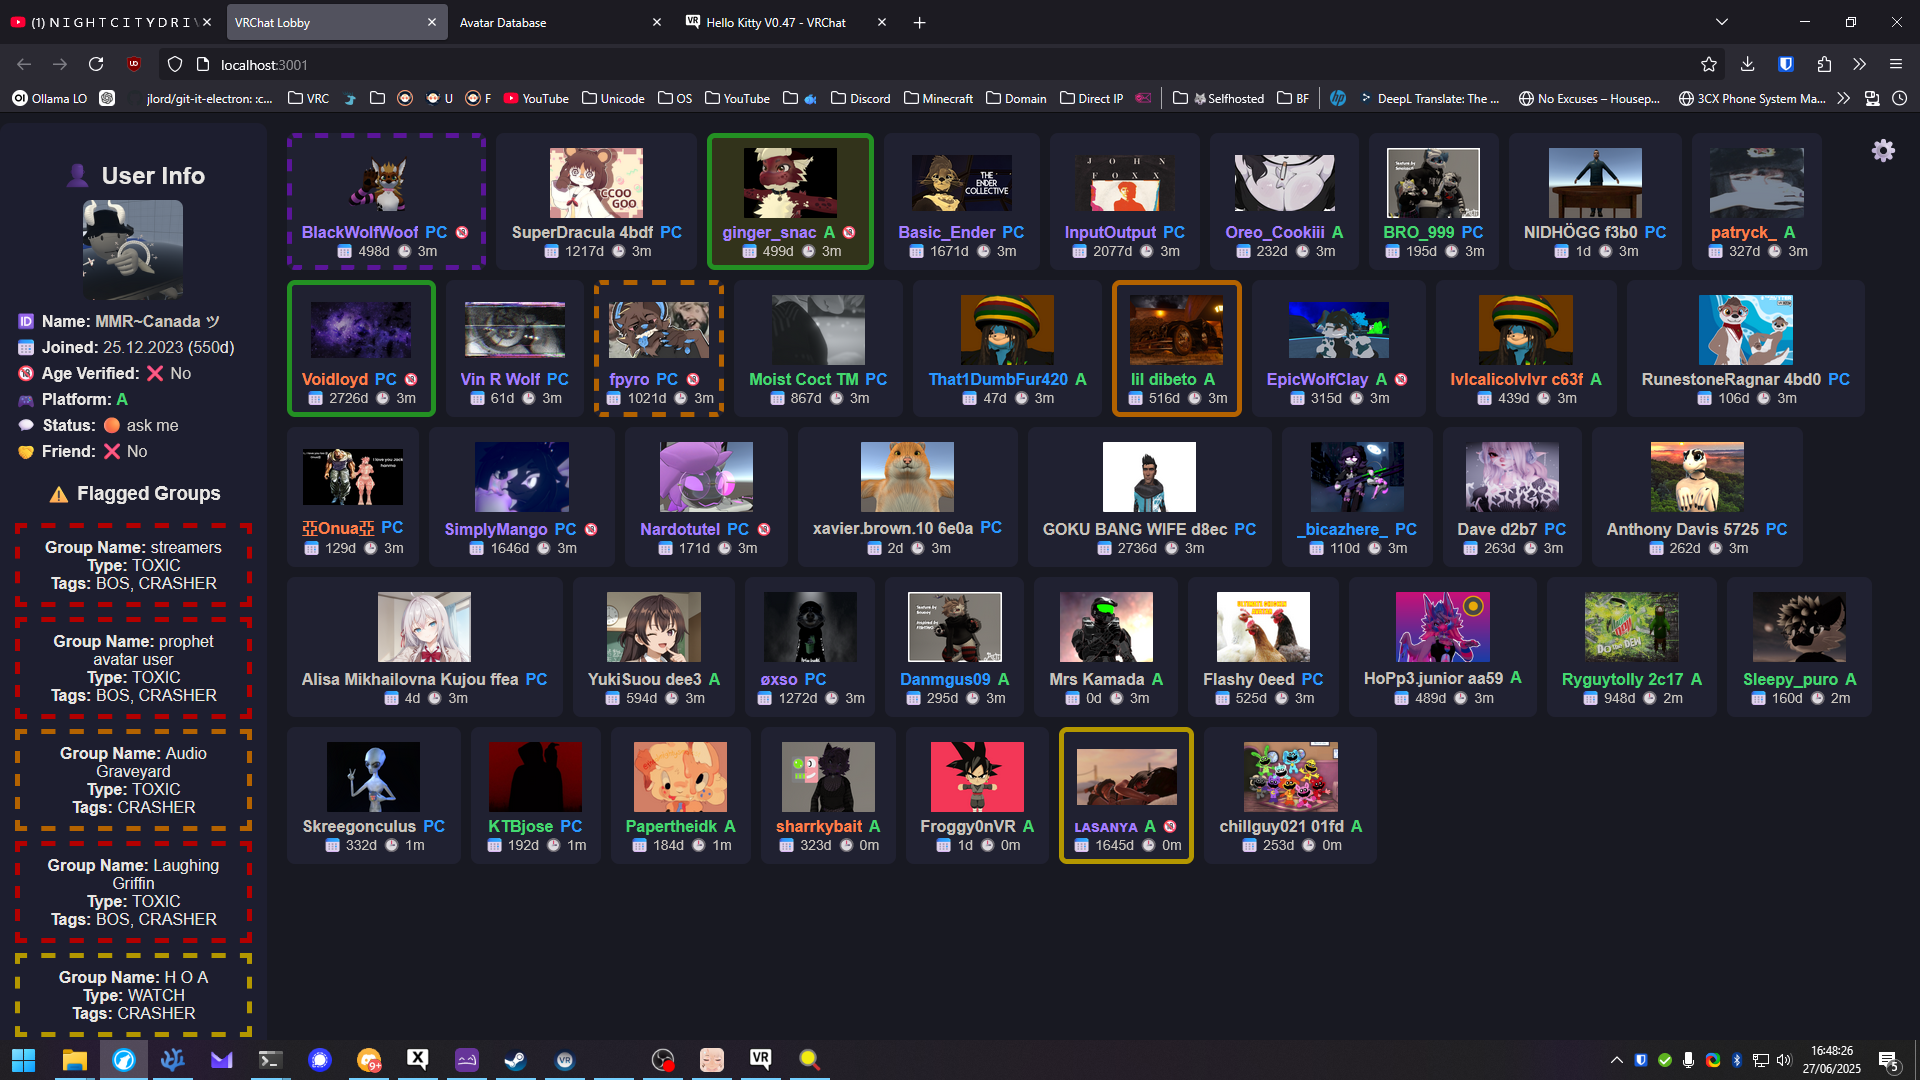Select the ginger_snac user card
The image size is (1920, 1080).
pos(789,202)
